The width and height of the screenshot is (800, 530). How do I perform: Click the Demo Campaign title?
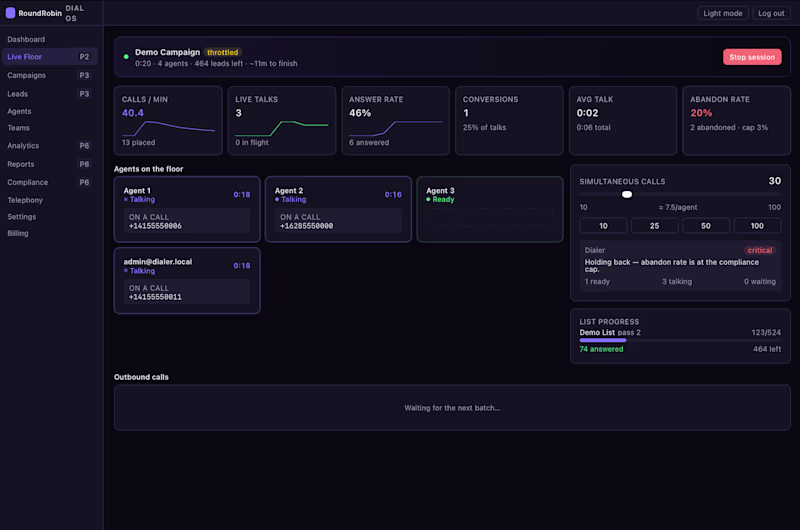(x=167, y=52)
